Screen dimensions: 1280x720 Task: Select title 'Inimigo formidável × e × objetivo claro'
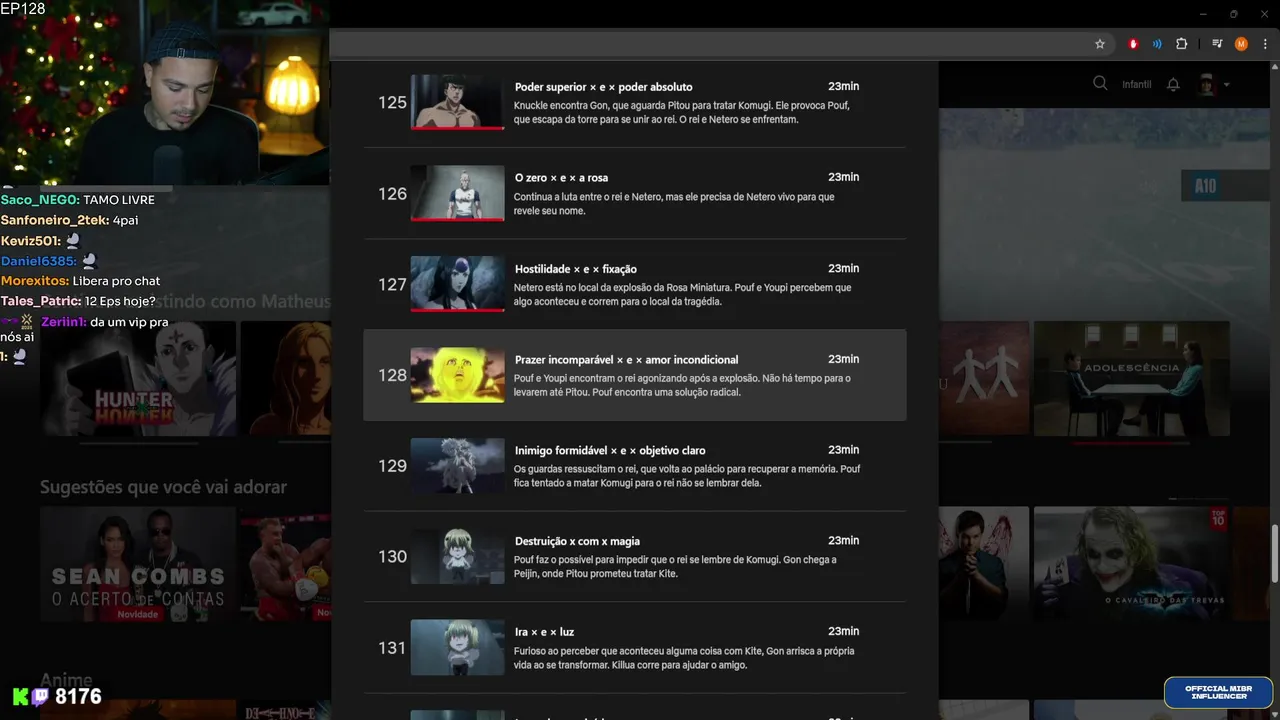point(610,451)
